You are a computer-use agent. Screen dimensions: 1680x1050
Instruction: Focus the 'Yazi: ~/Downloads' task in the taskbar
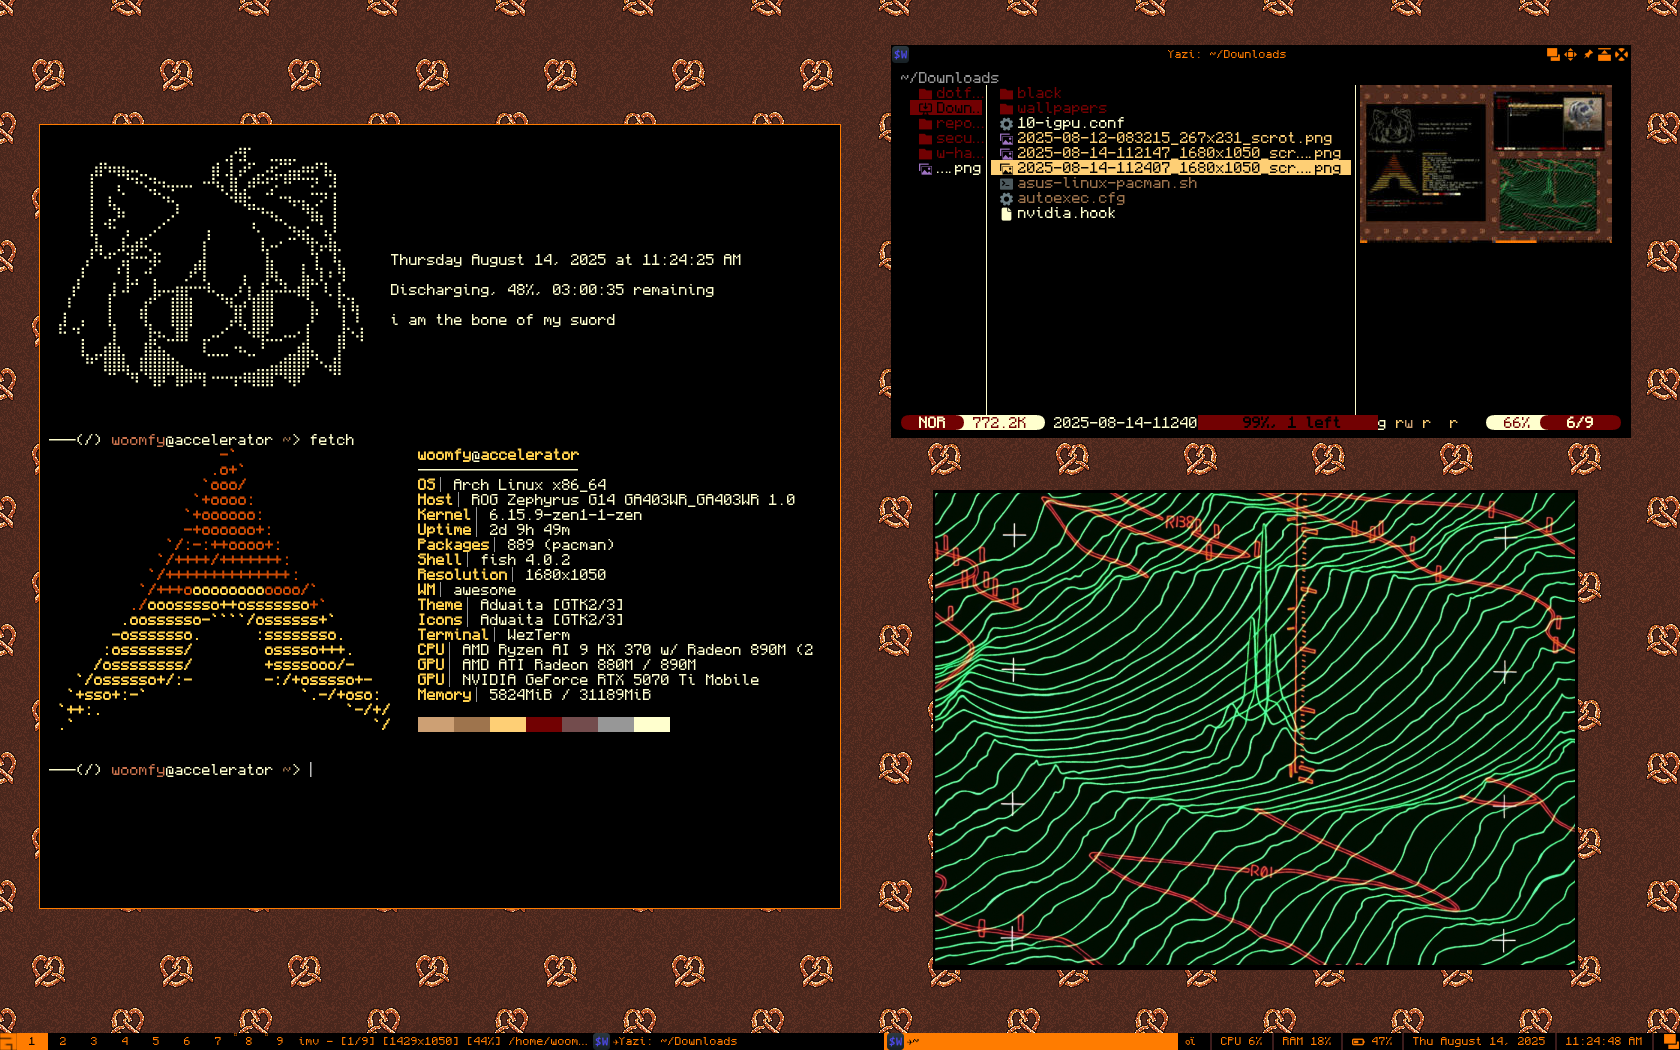pyautogui.click(x=738, y=1041)
